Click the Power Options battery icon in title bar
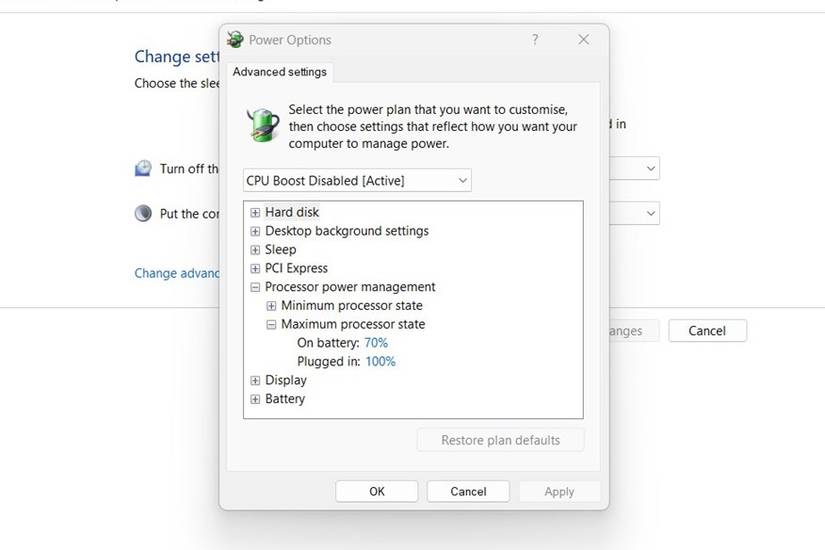The height and width of the screenshot is (550, 825). click(235, 39)
